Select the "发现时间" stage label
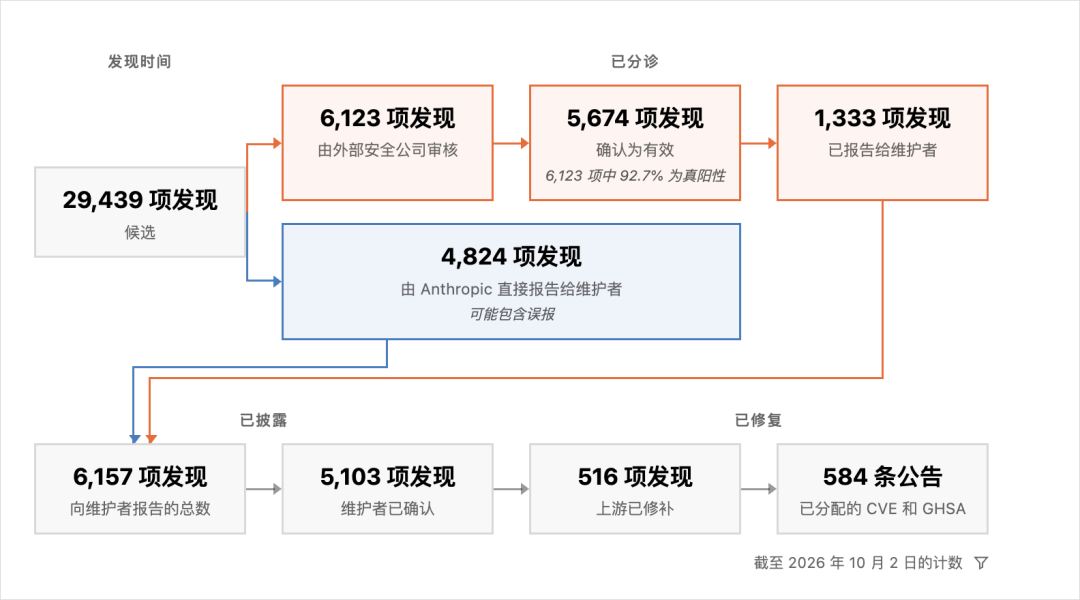Image resolution: width=1080 pixels, height=600 pixels. click(139, 62)
